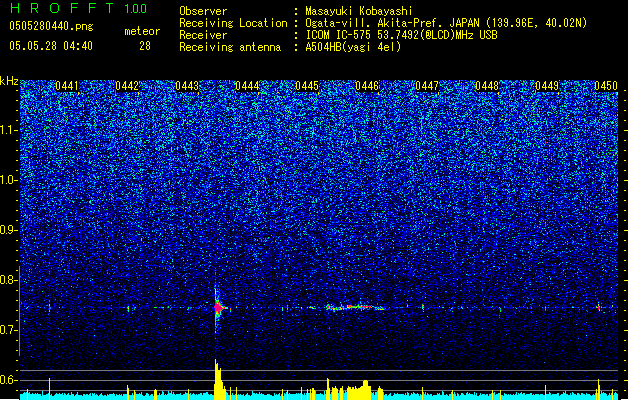This screenshot has height=400, width=629.
Task: Click the 0450 time marker
Action: click(606, 86)
